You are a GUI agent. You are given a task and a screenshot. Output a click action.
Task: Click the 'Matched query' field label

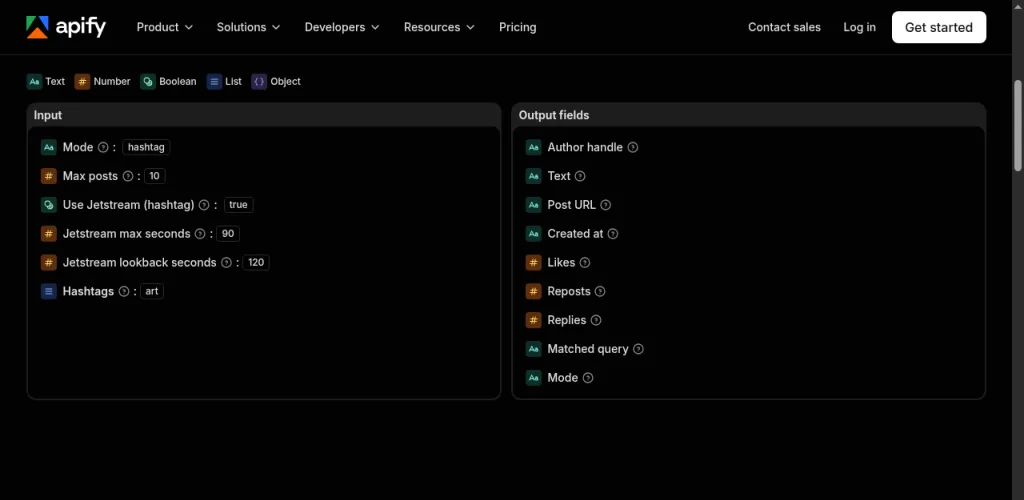click(x=588, y=349)
